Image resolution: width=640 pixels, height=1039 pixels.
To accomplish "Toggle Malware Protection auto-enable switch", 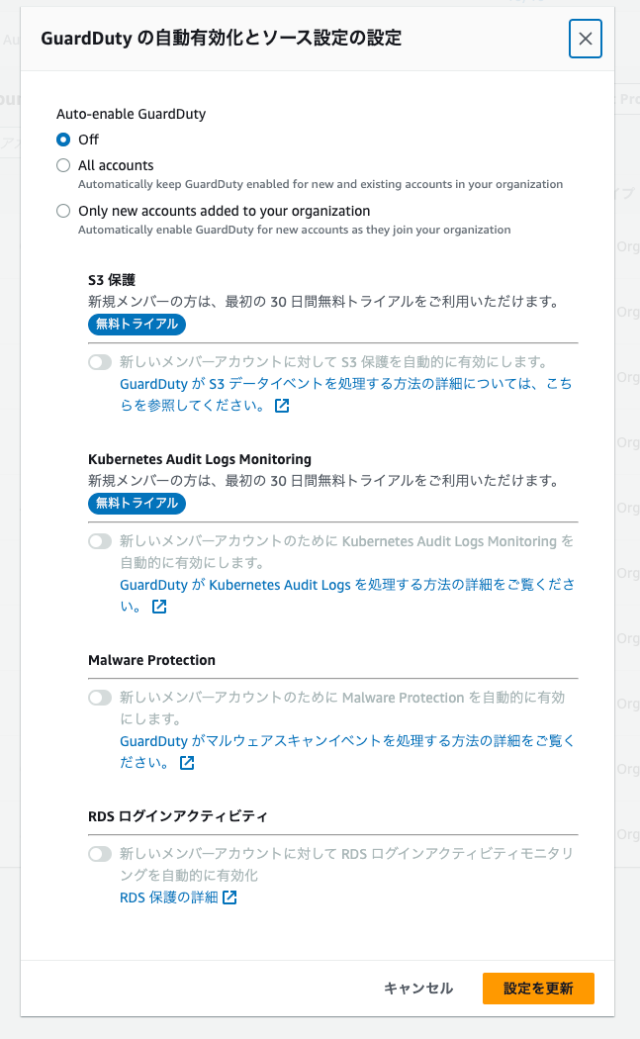I will click(x=100, y=698).
